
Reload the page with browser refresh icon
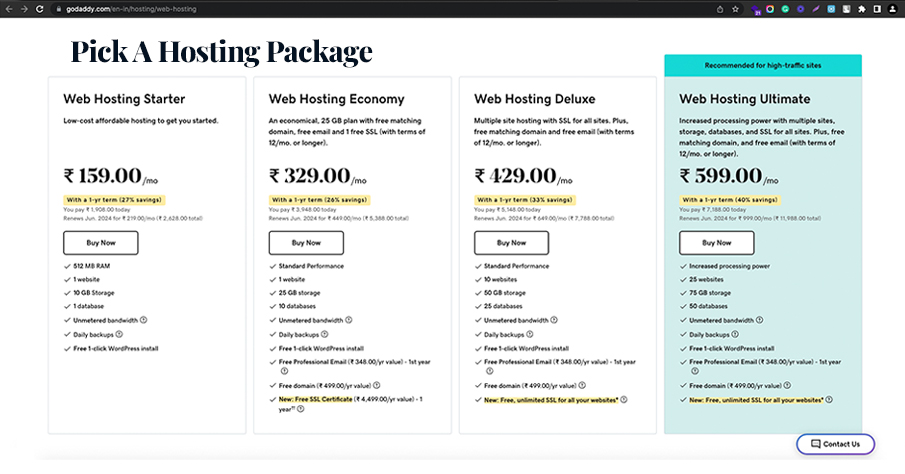37,8
